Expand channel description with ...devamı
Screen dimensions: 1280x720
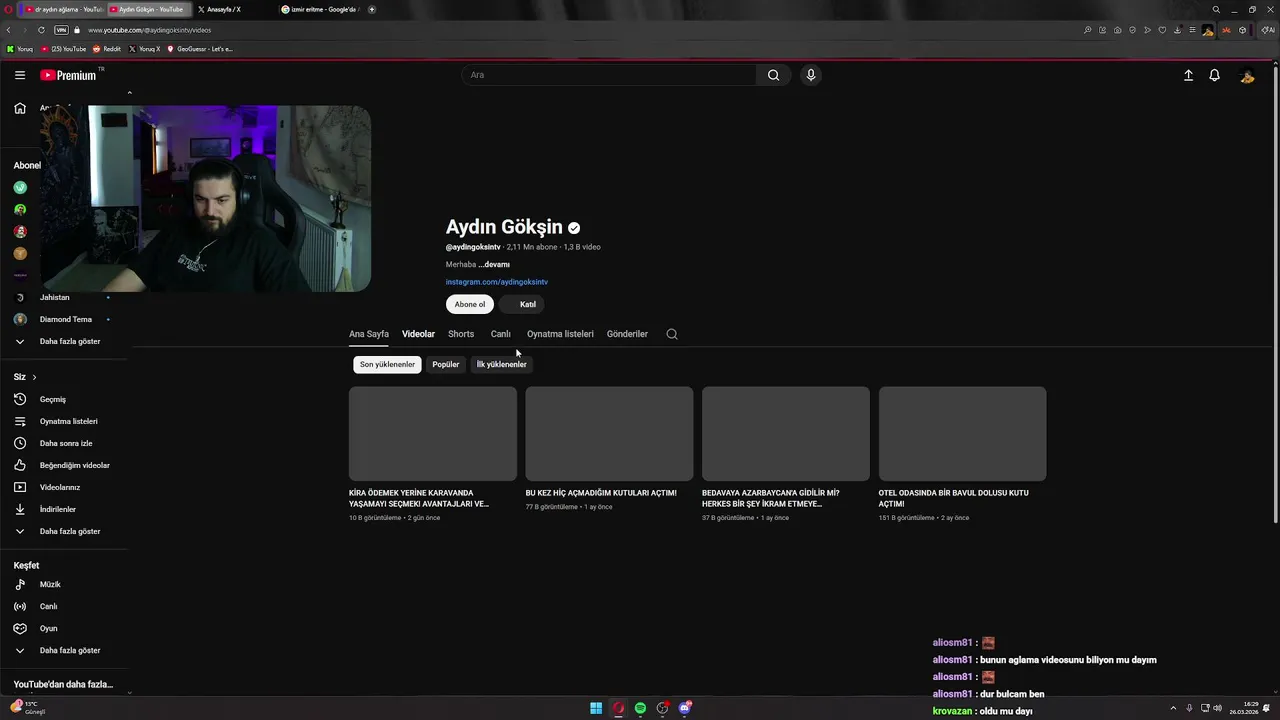click(494, 265)
